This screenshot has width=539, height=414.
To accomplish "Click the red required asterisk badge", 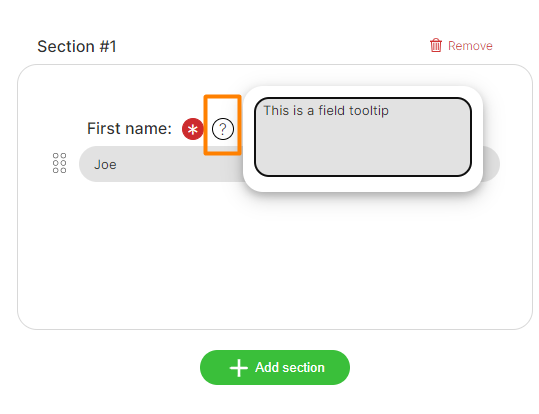I will click(192, 129).
